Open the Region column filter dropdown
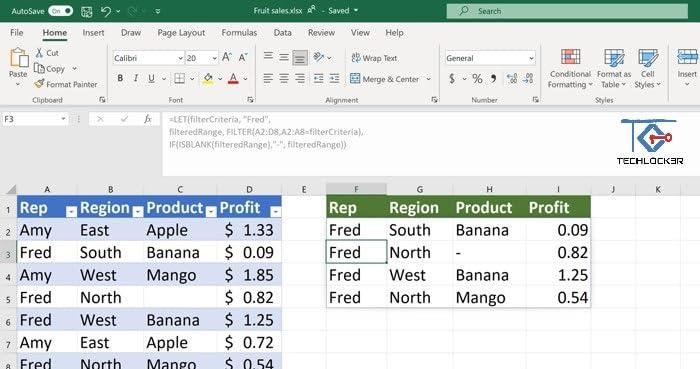This screenshot has height=369, width=700. (138, 212)
